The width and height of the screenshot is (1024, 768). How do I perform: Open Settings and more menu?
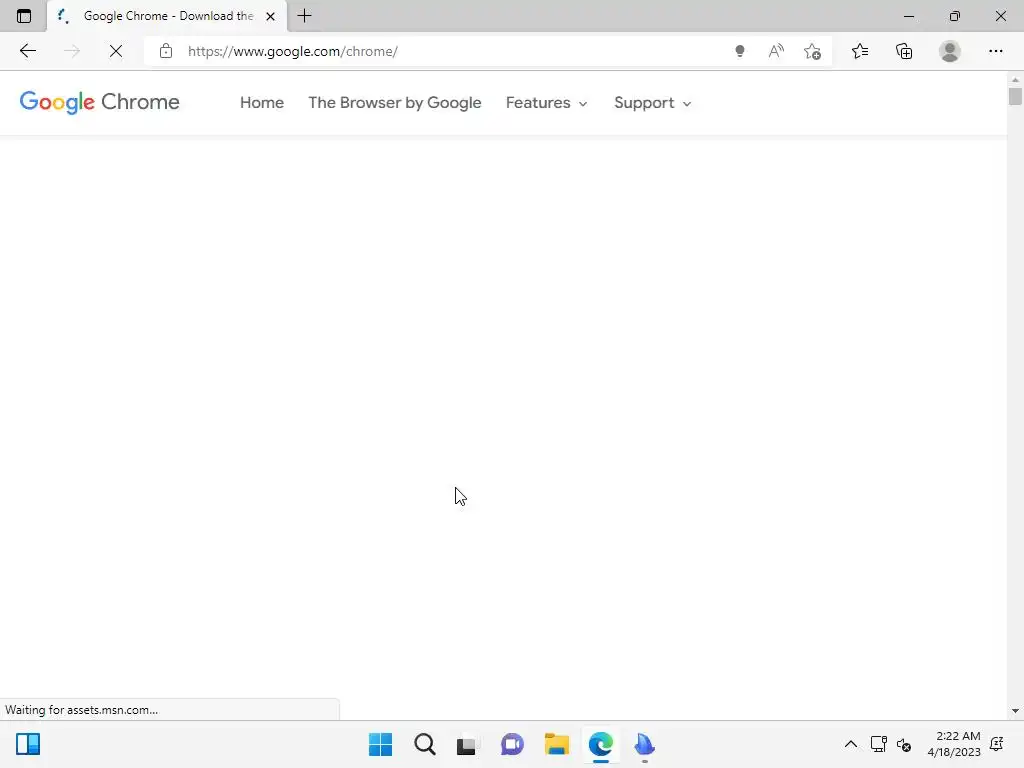click(996, 51)
